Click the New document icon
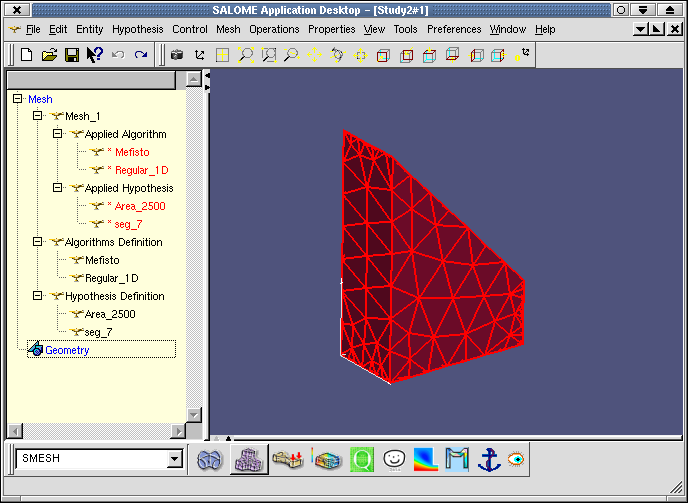This screenshot has height=503, width=688. (x=27, y=55)
